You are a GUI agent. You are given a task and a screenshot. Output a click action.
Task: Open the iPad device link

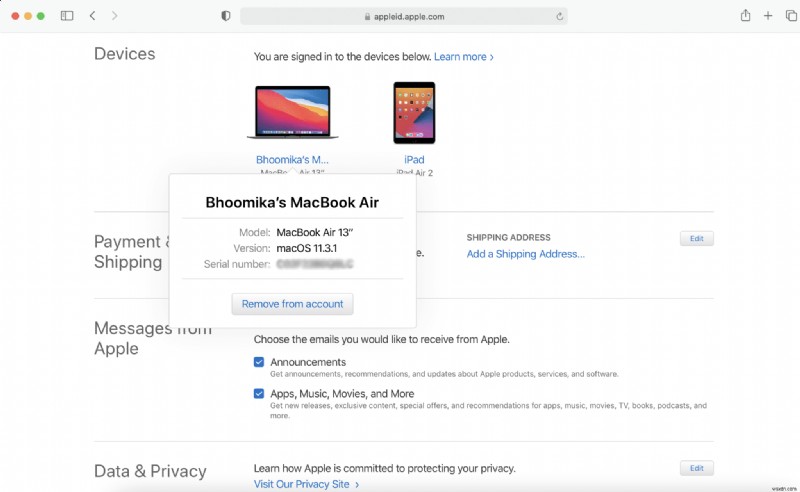414,160
